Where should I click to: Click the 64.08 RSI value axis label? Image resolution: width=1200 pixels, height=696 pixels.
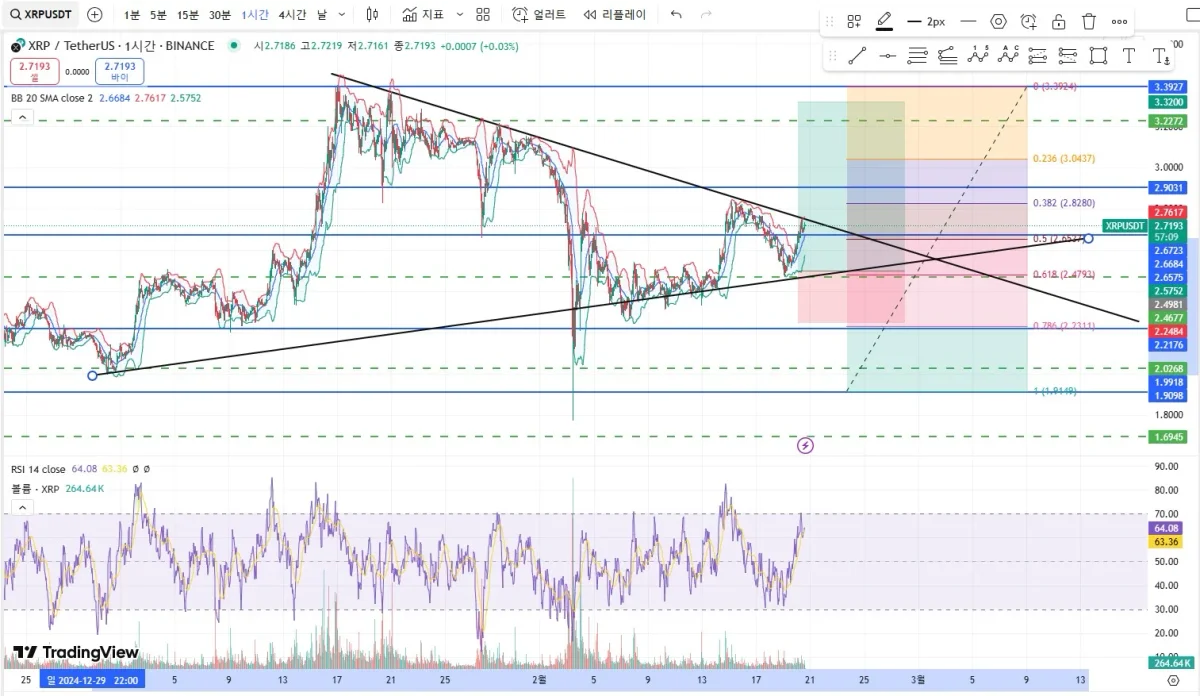coord(1167,528)
